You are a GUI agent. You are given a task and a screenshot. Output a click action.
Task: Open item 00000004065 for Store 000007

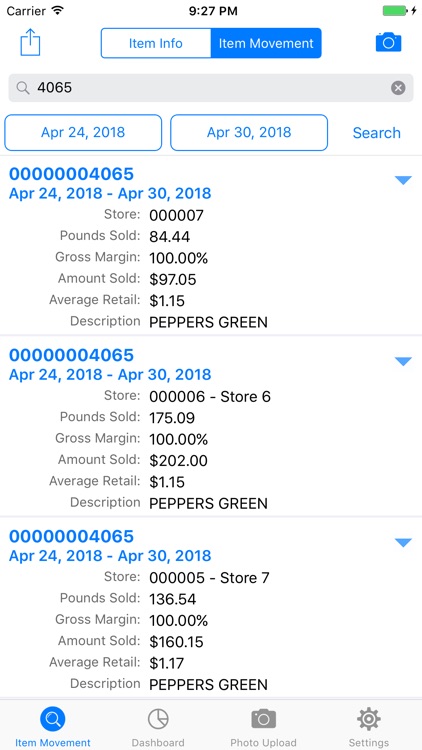point(72,174)
